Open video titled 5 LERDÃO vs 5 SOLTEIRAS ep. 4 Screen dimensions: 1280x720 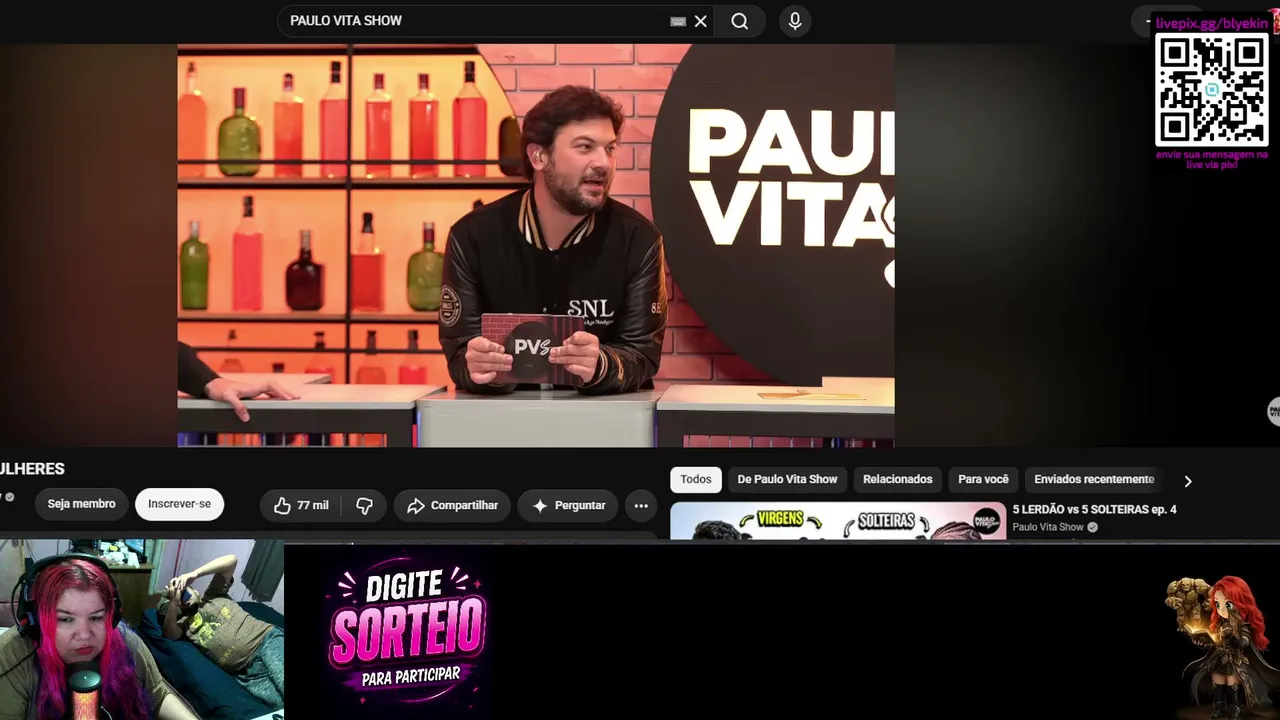point(1094,510)
